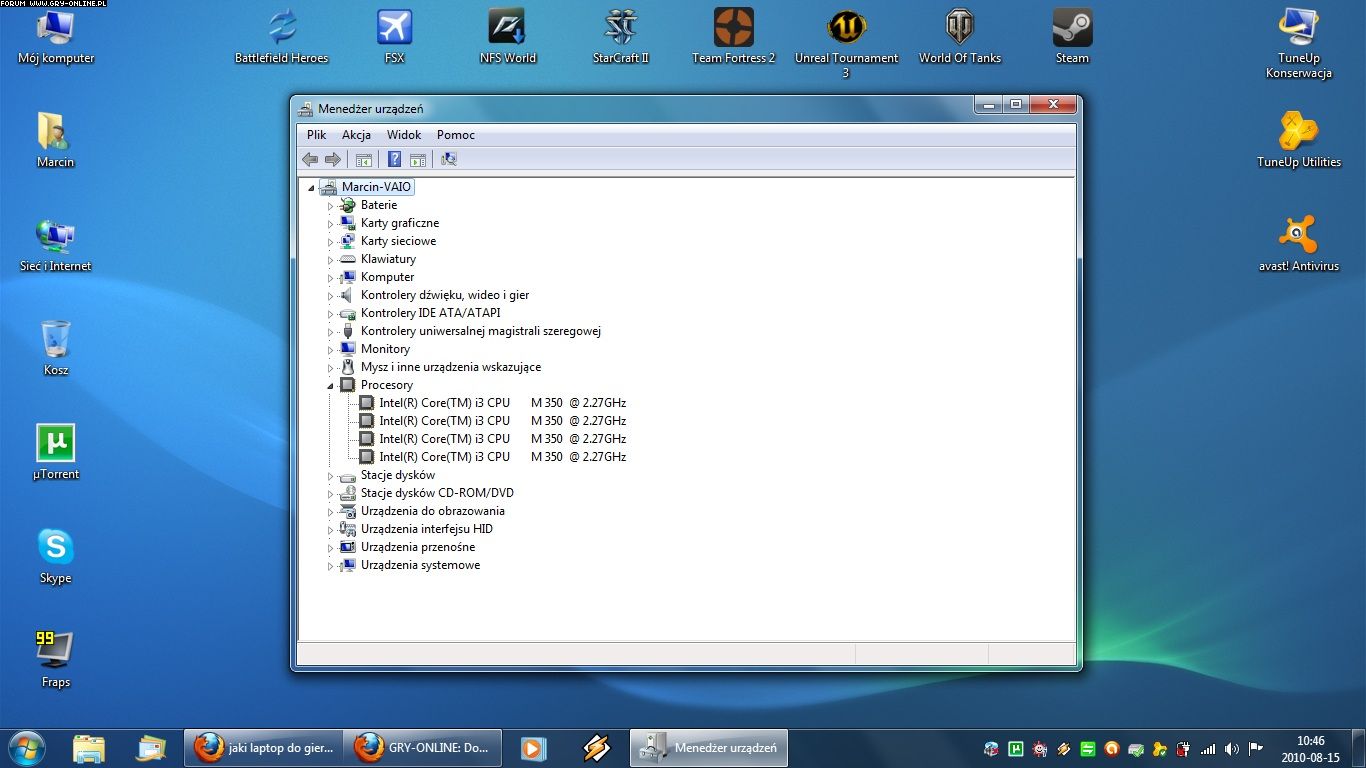Select the first Intel Core i3 CPU entry

502,403
